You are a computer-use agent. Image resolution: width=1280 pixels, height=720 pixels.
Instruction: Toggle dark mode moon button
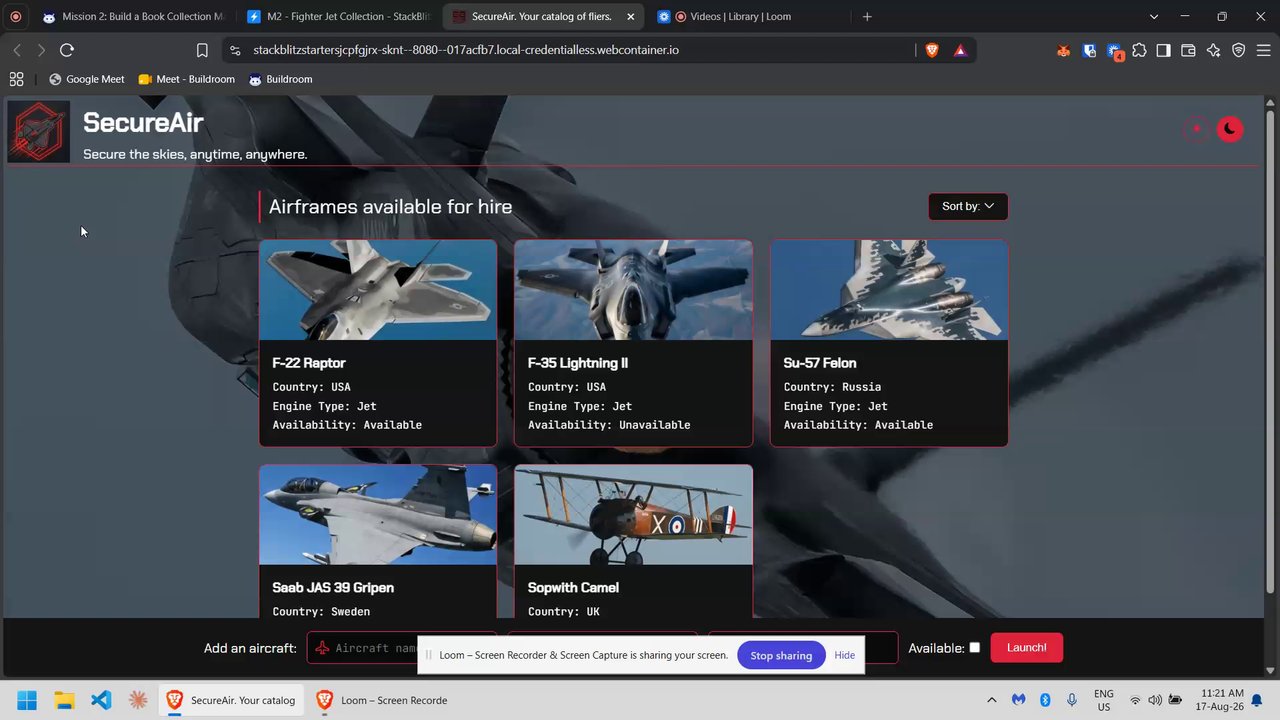[x=1230, y=129]
